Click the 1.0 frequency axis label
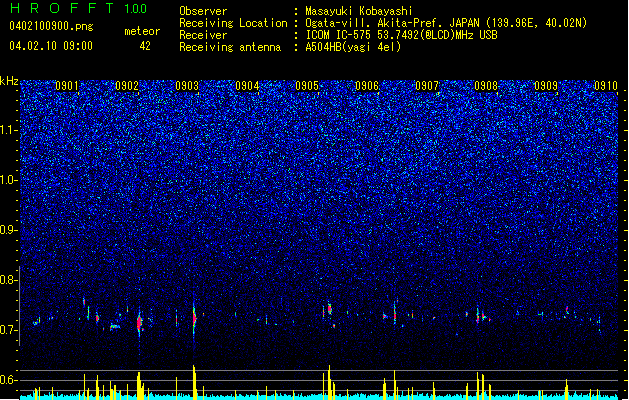The image size is (629, 400). click(x=9, y=180)
